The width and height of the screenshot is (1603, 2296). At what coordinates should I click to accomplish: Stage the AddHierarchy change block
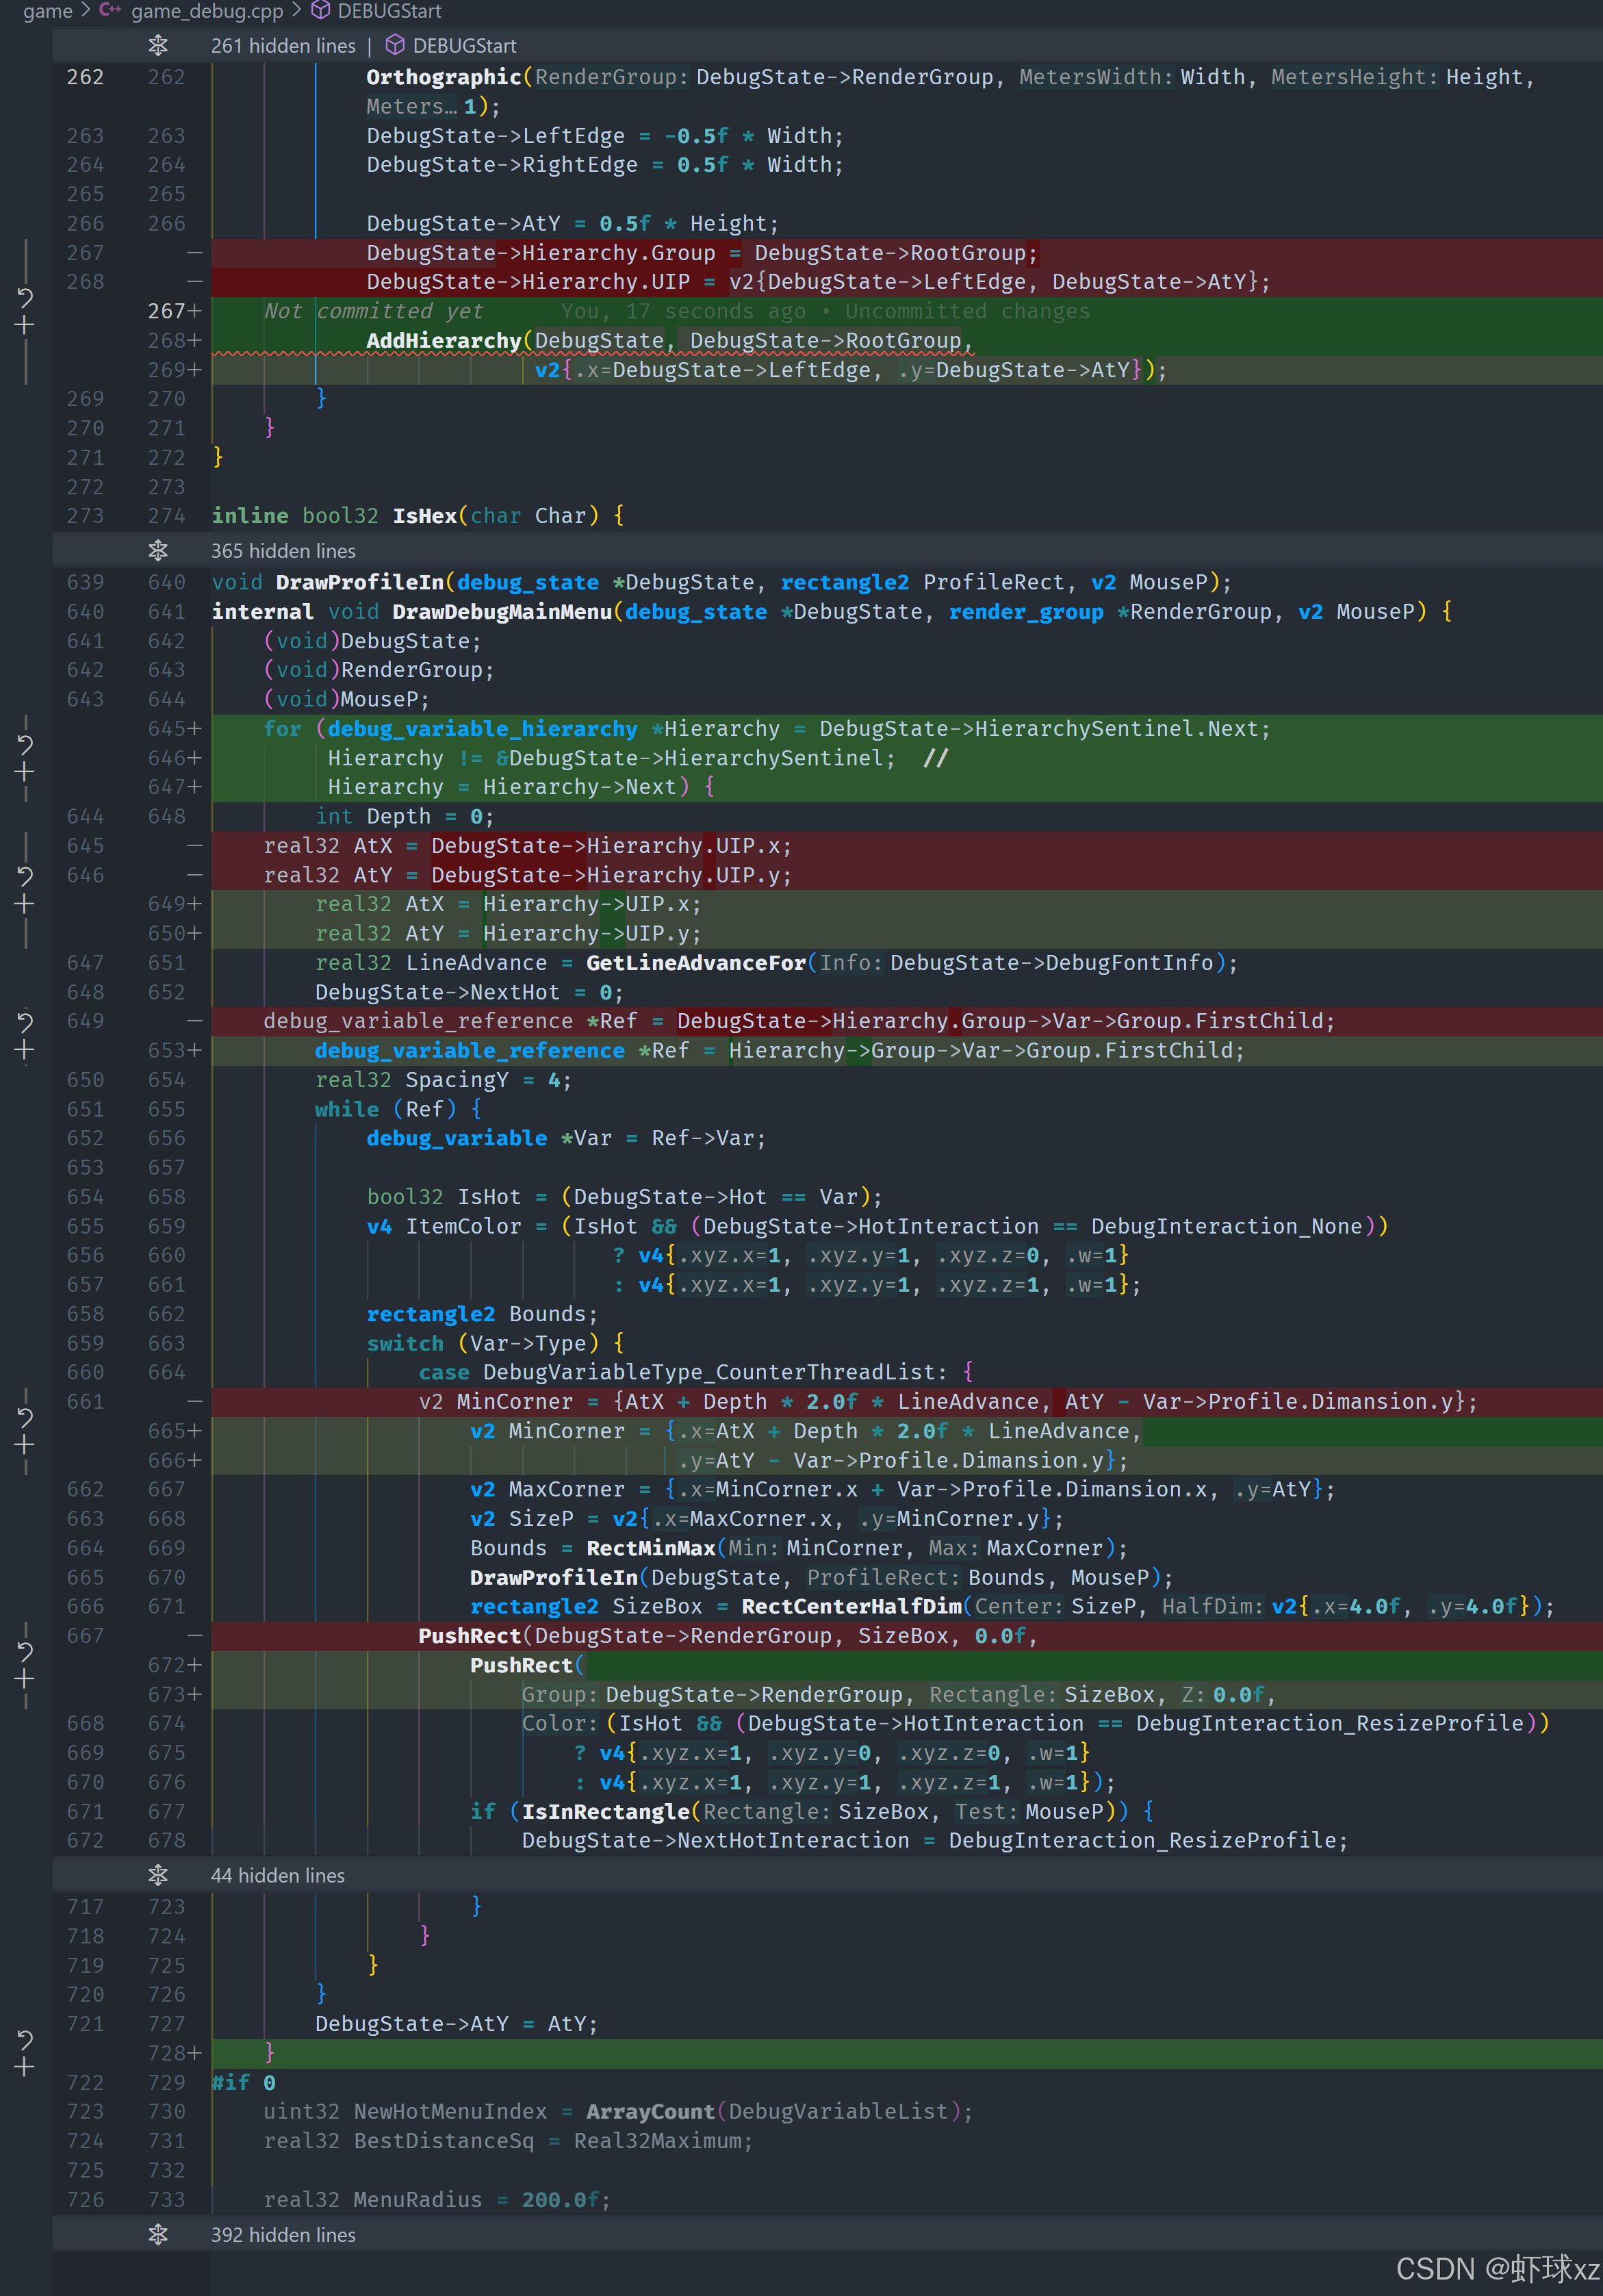(25, 325)
